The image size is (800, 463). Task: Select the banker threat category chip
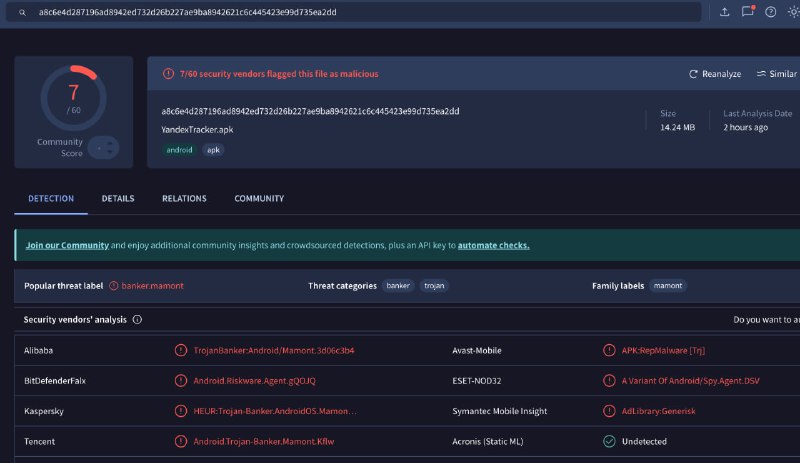[x=398, y=286]
